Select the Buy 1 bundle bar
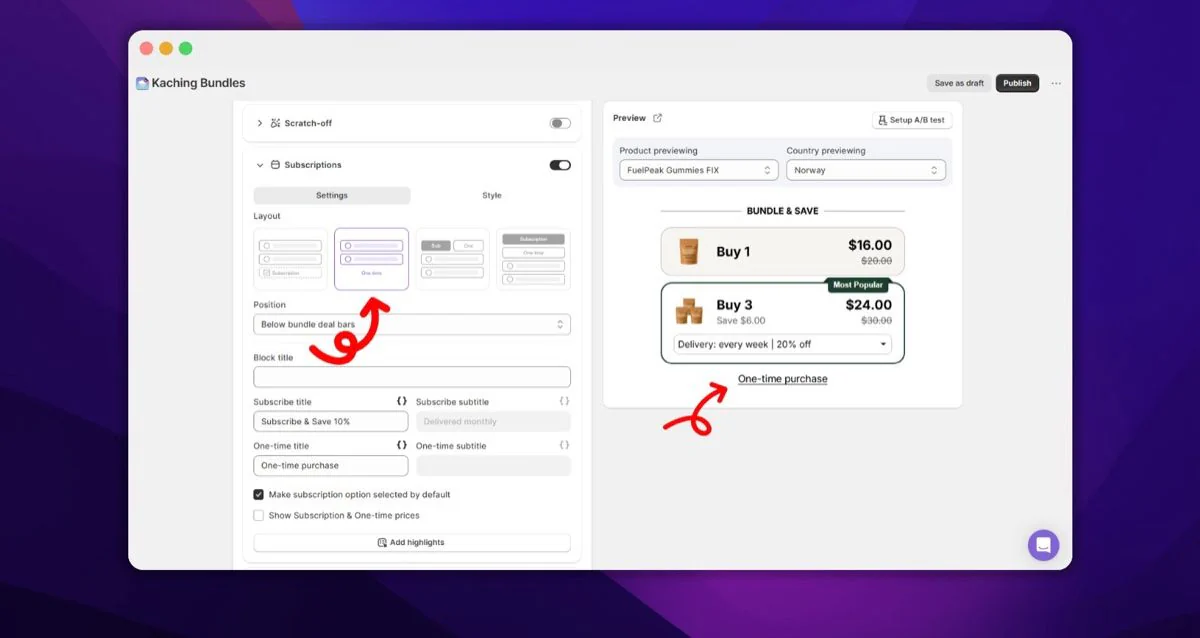Viewport: 1200px width, 638px height. point(783,252)
